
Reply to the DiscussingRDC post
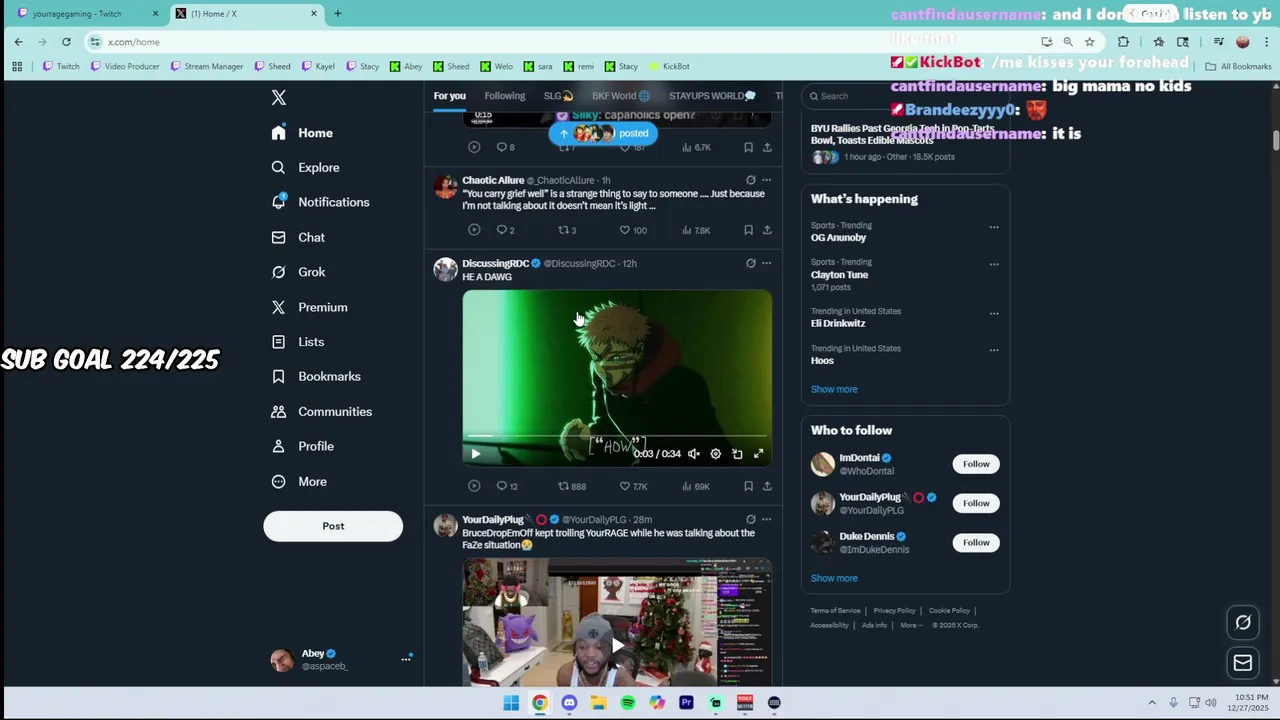pos(507,486)
